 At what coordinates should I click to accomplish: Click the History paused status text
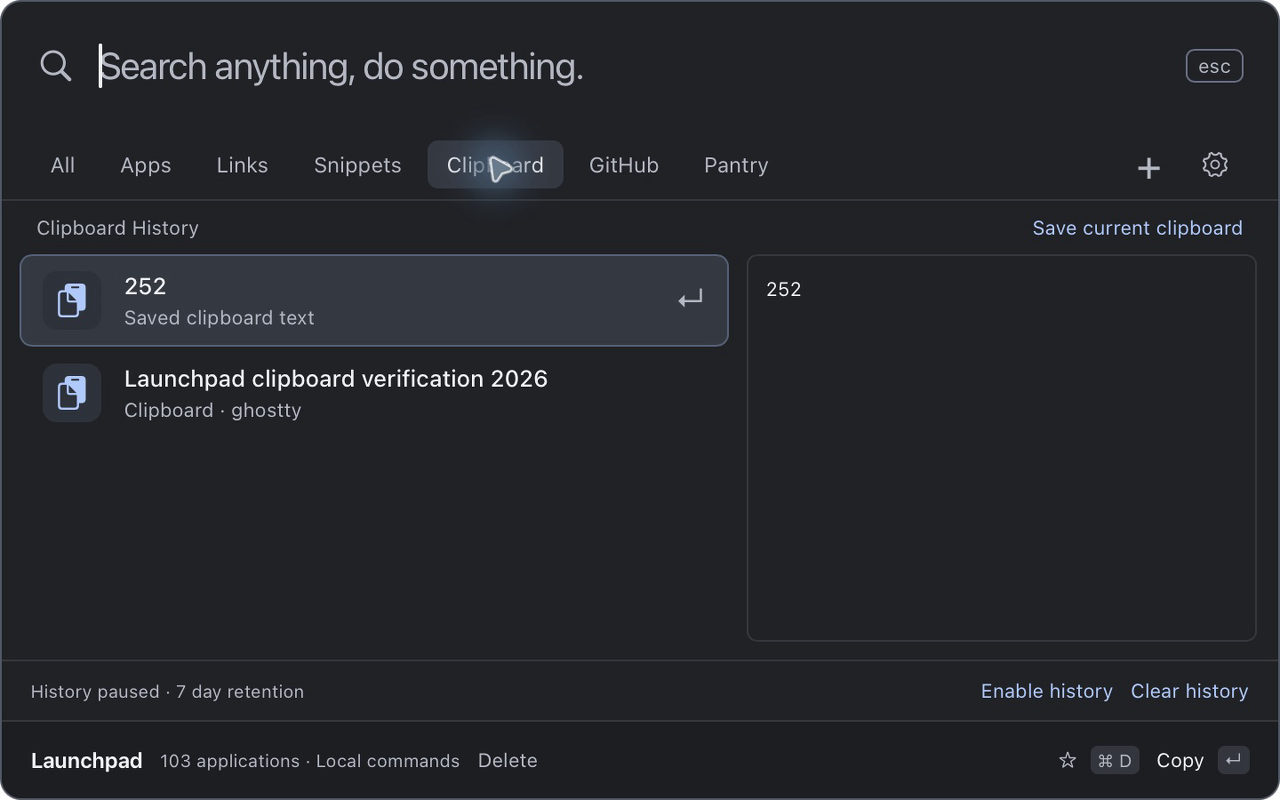[x=167, y=691]
